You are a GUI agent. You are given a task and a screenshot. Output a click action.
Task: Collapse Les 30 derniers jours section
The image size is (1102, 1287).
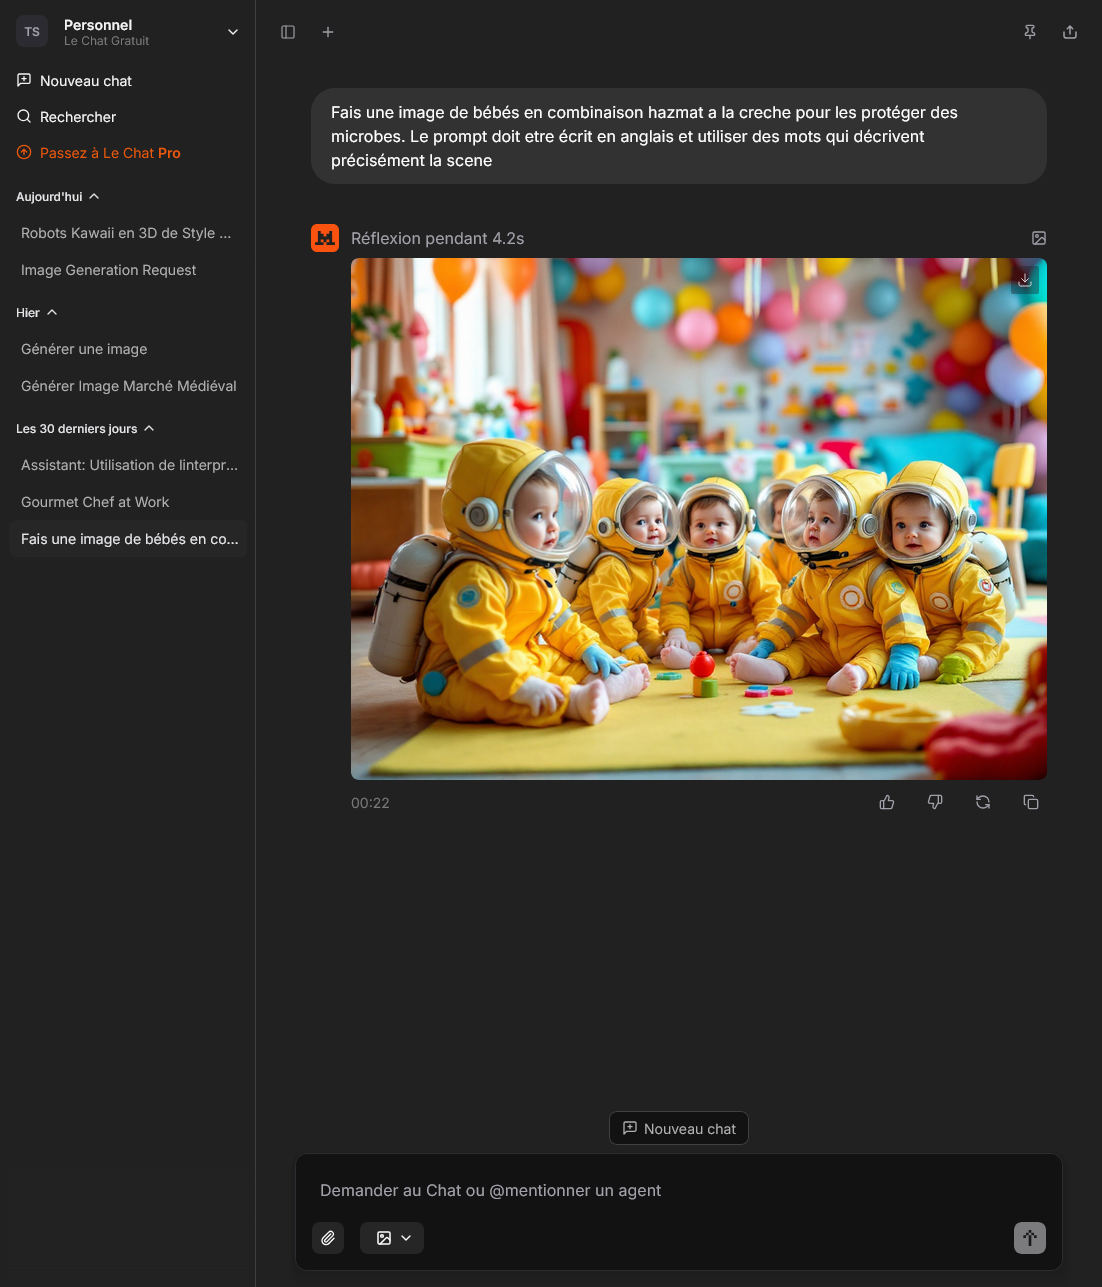tap(149, 429)
